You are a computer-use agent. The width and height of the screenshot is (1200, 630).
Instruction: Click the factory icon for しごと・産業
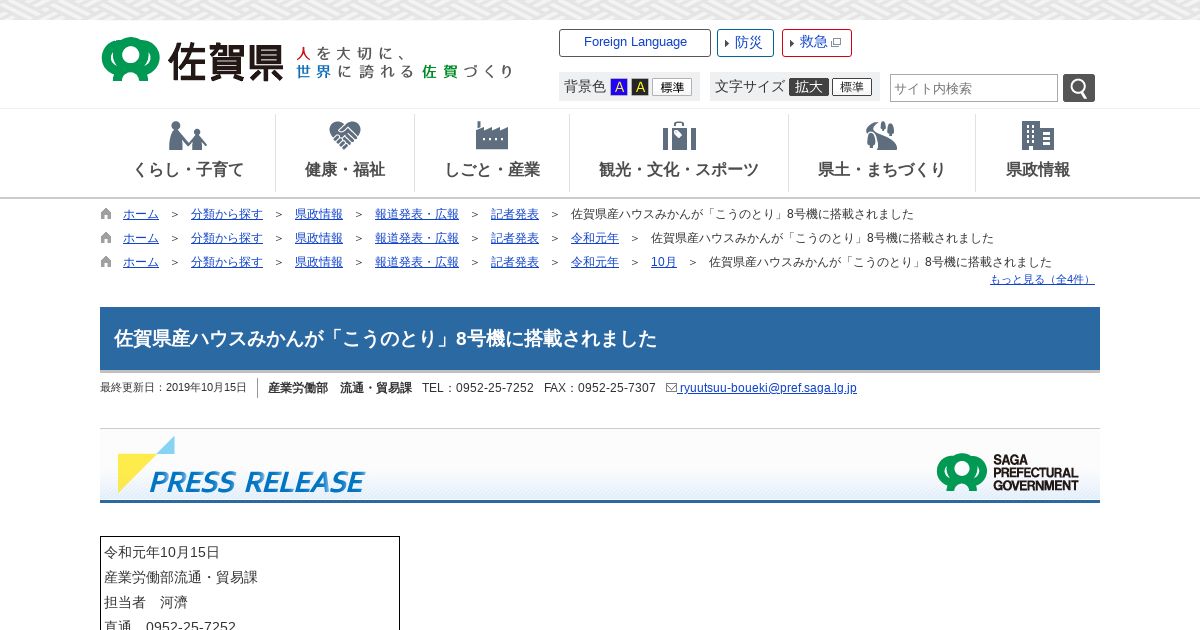[492, 136]
